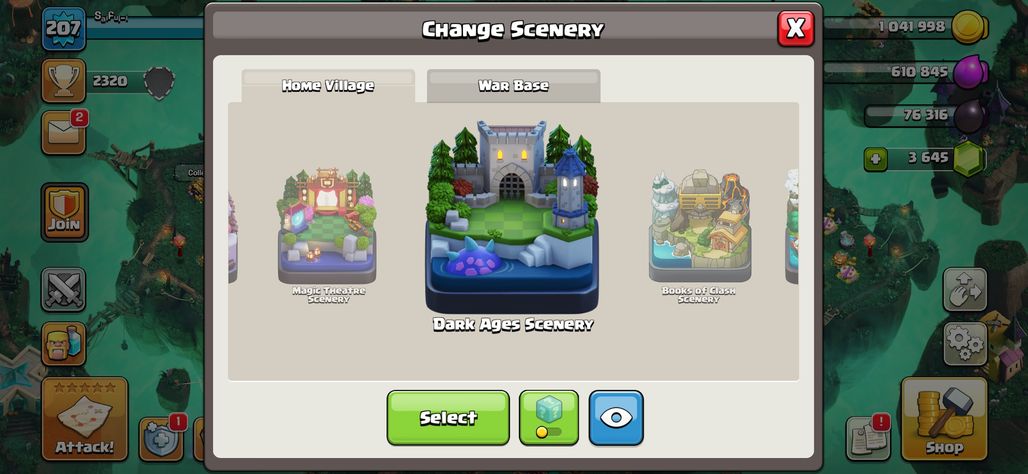This screenshot has width=1028, height=474.
Task: Click the player level 207 badge
Action: point(64,29)
